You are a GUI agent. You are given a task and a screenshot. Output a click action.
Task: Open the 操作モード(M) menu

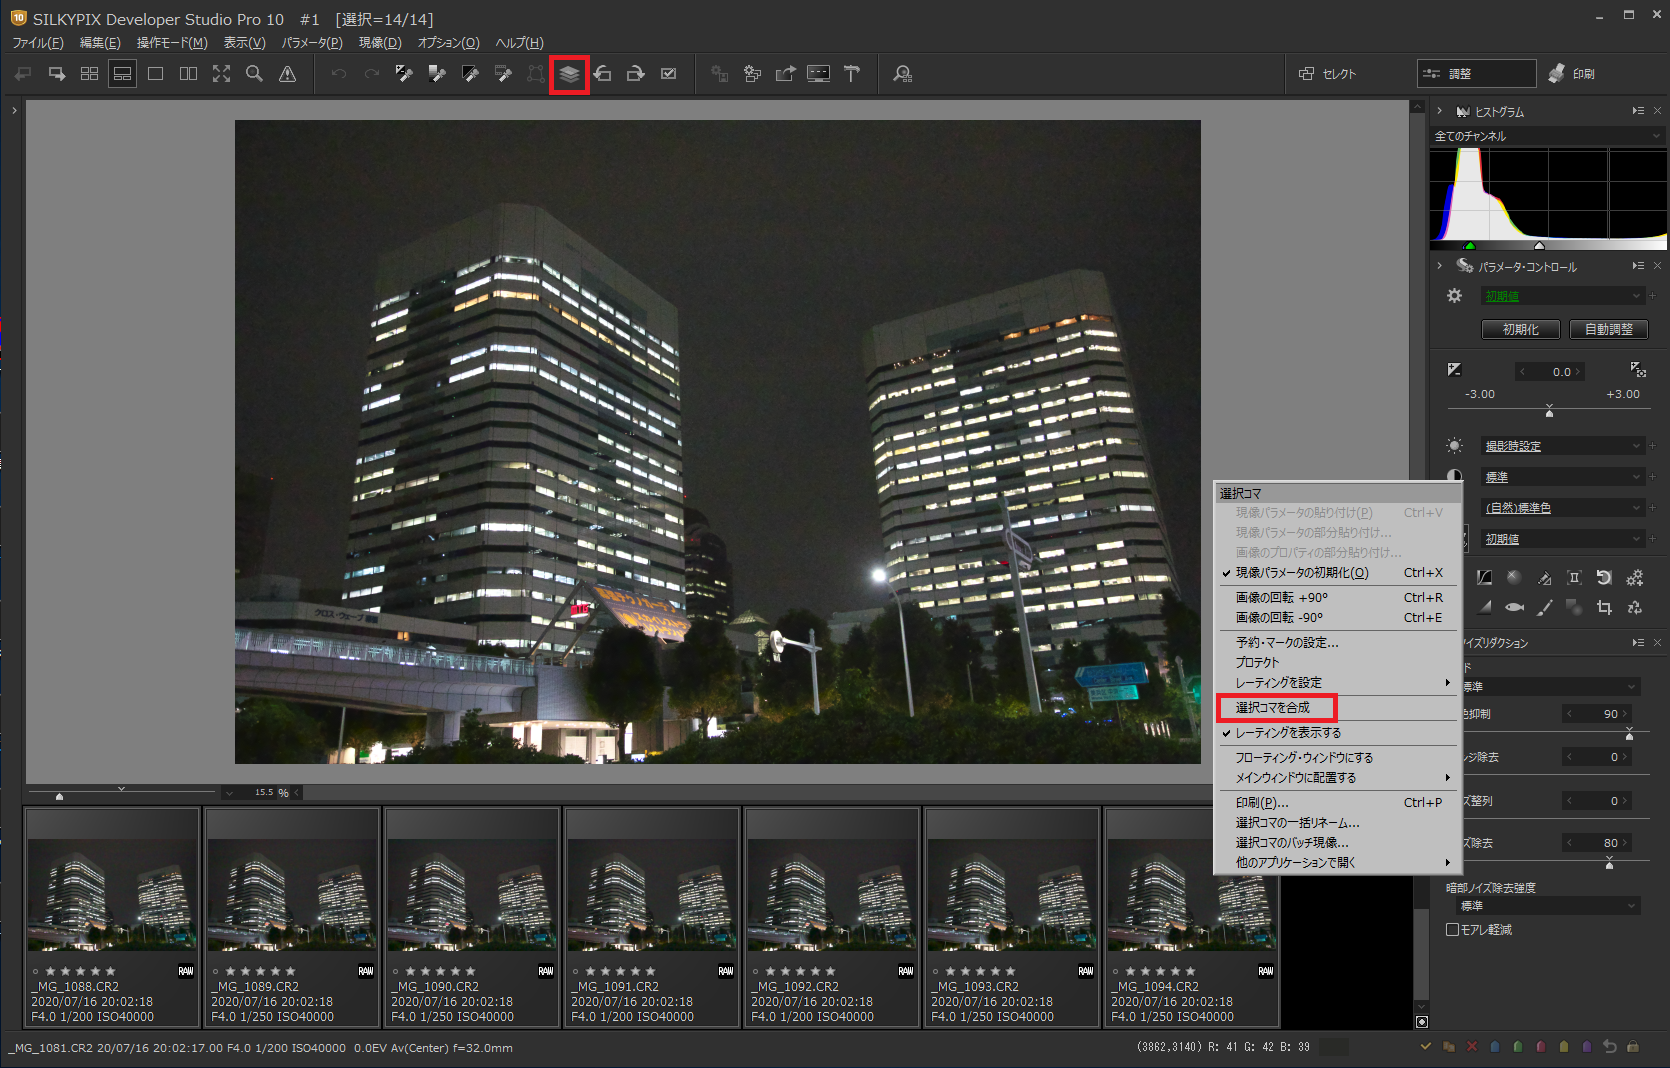click(x=172, y=43)
